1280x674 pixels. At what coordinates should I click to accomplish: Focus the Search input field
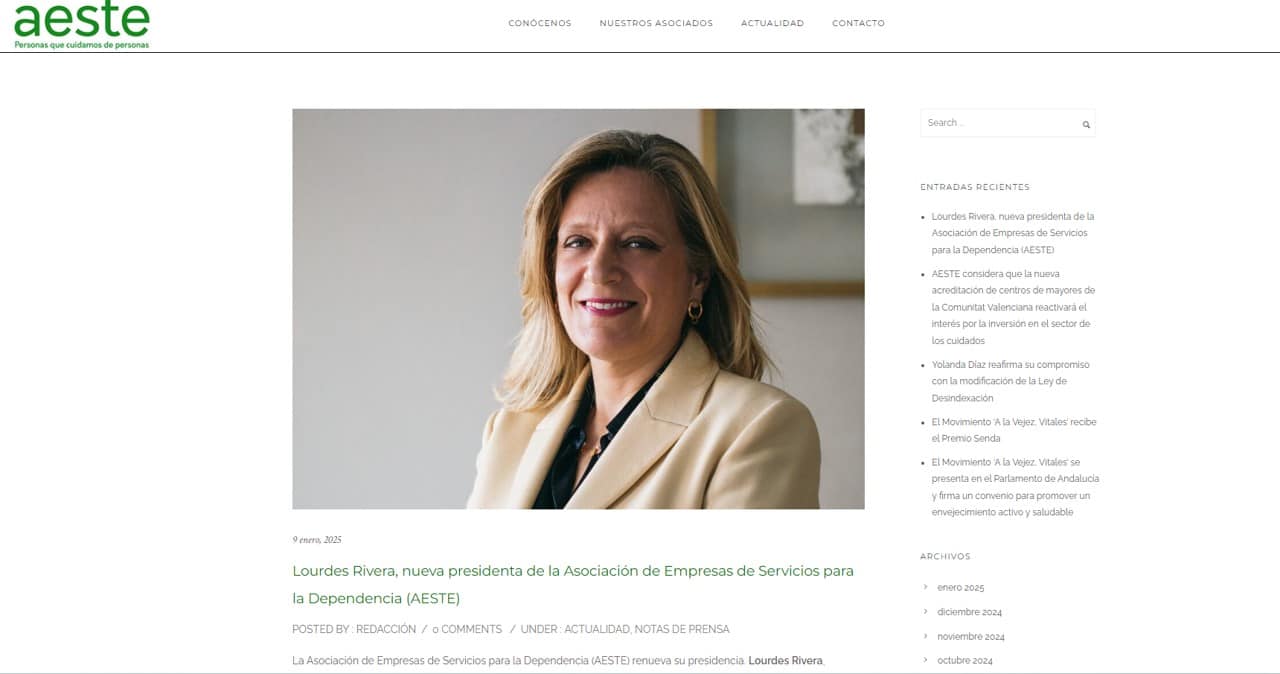[x=1000, y=123]
